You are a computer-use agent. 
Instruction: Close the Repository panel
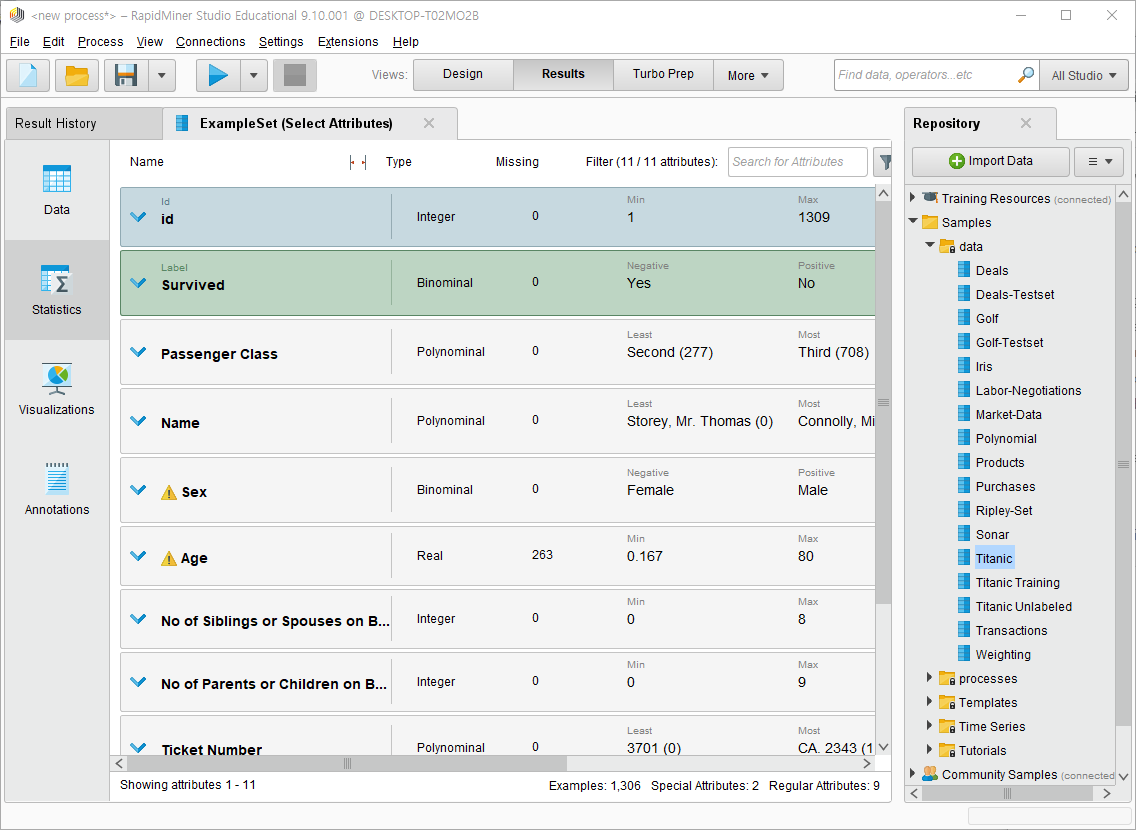coord(1025,123)
